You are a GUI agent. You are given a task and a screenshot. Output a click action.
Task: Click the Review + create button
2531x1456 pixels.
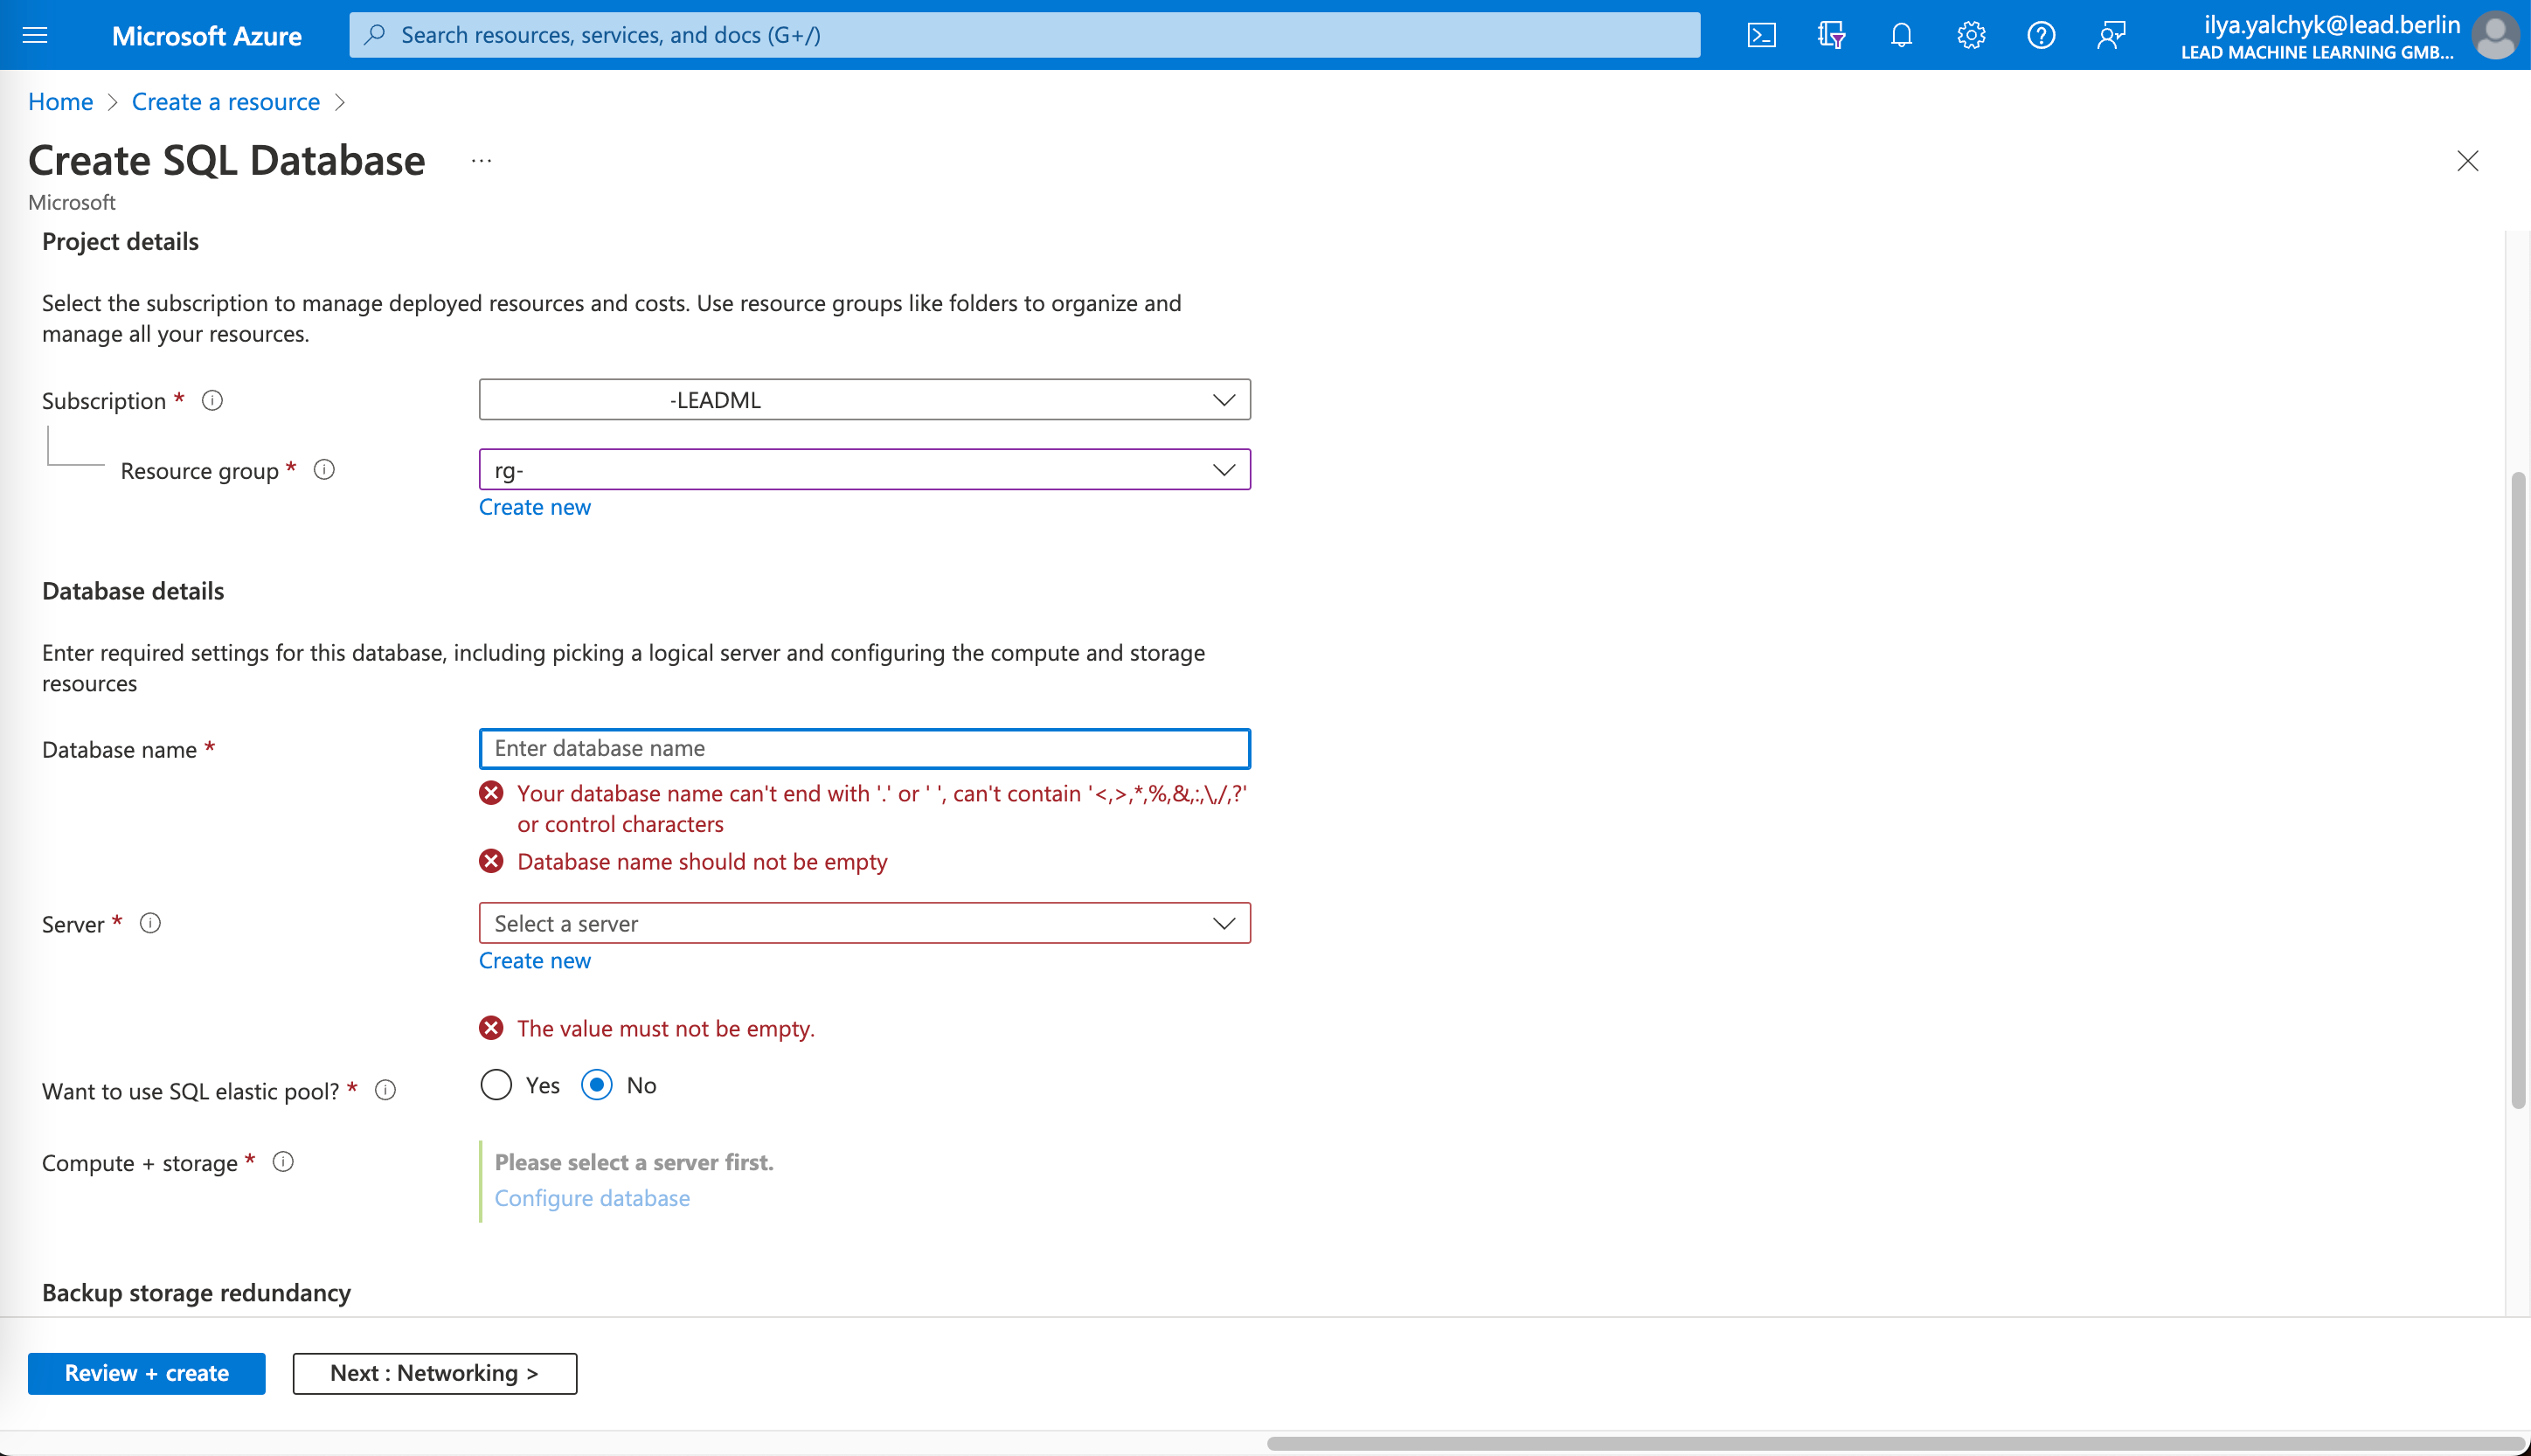point(146,1373)
